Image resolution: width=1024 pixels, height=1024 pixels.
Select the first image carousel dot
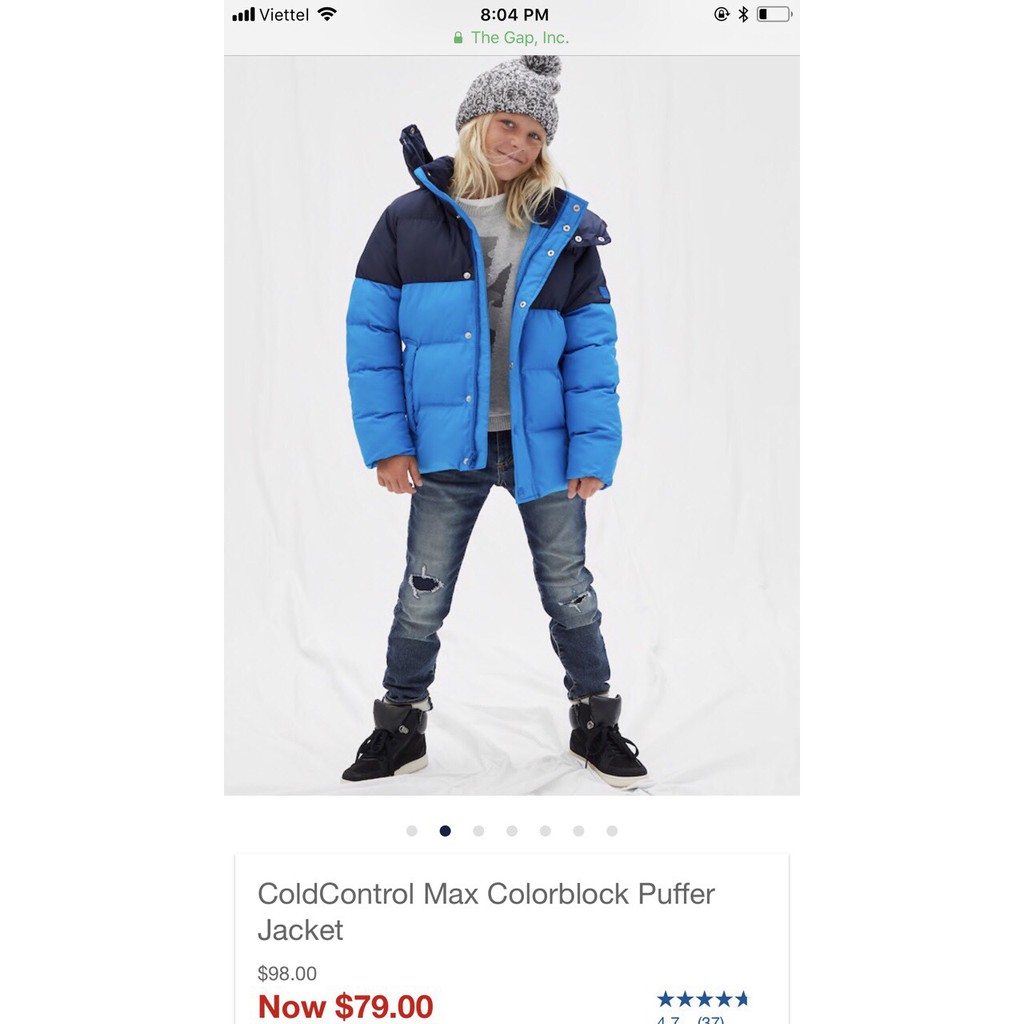411,831
